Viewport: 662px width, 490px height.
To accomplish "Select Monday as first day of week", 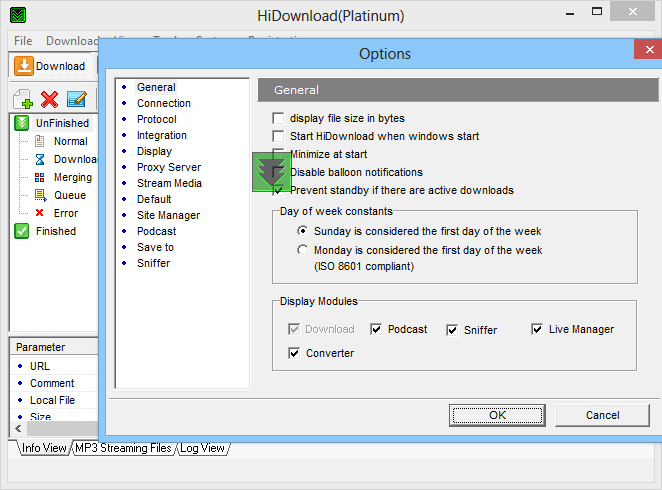I will point(302,250).
